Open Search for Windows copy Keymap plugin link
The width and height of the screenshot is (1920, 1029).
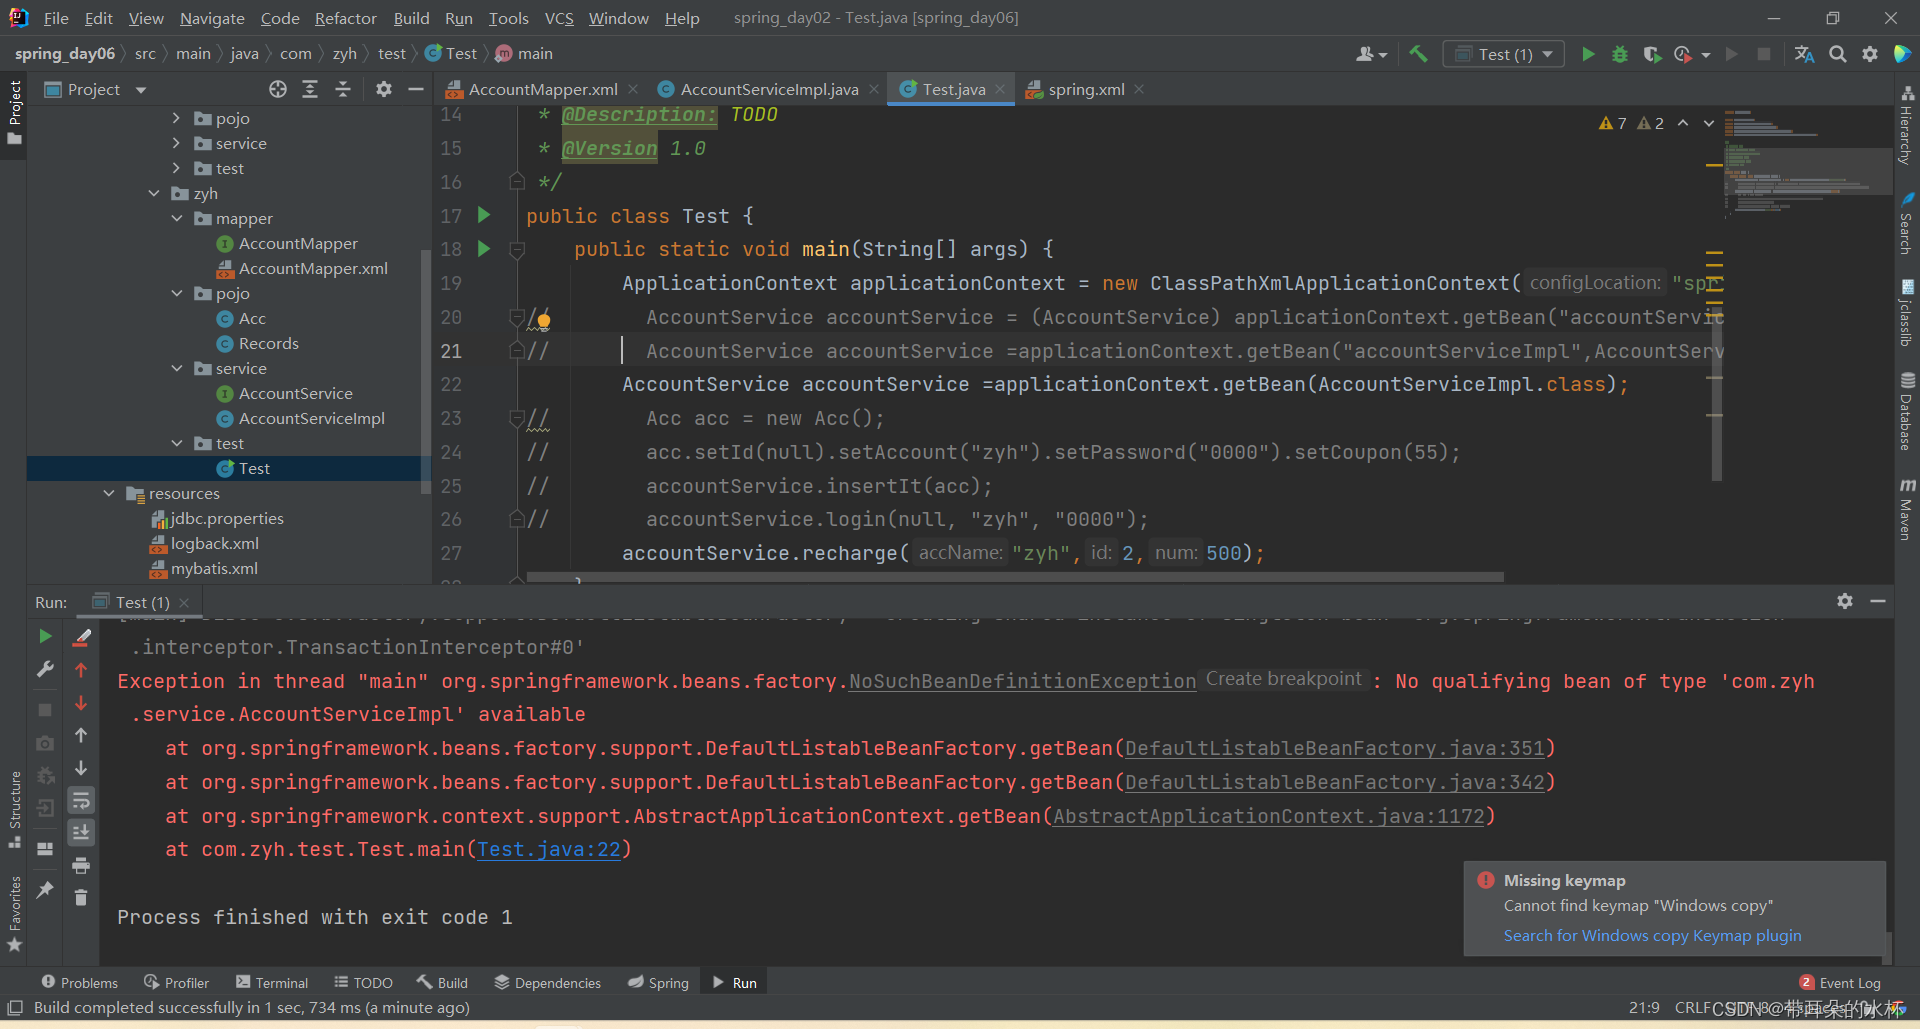click(1651, 936)
